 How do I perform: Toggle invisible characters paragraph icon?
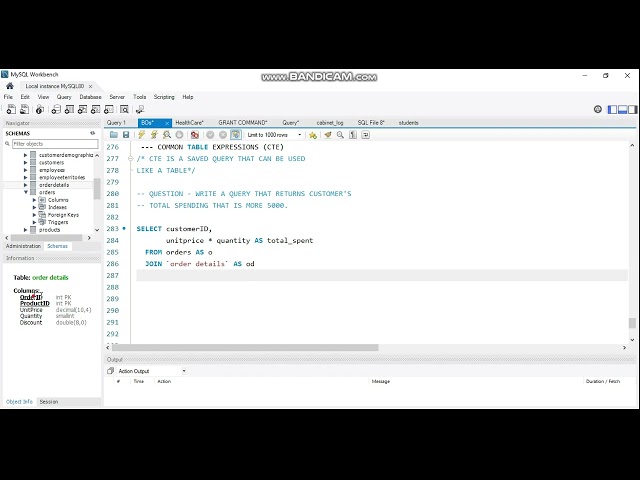(353, 135)
